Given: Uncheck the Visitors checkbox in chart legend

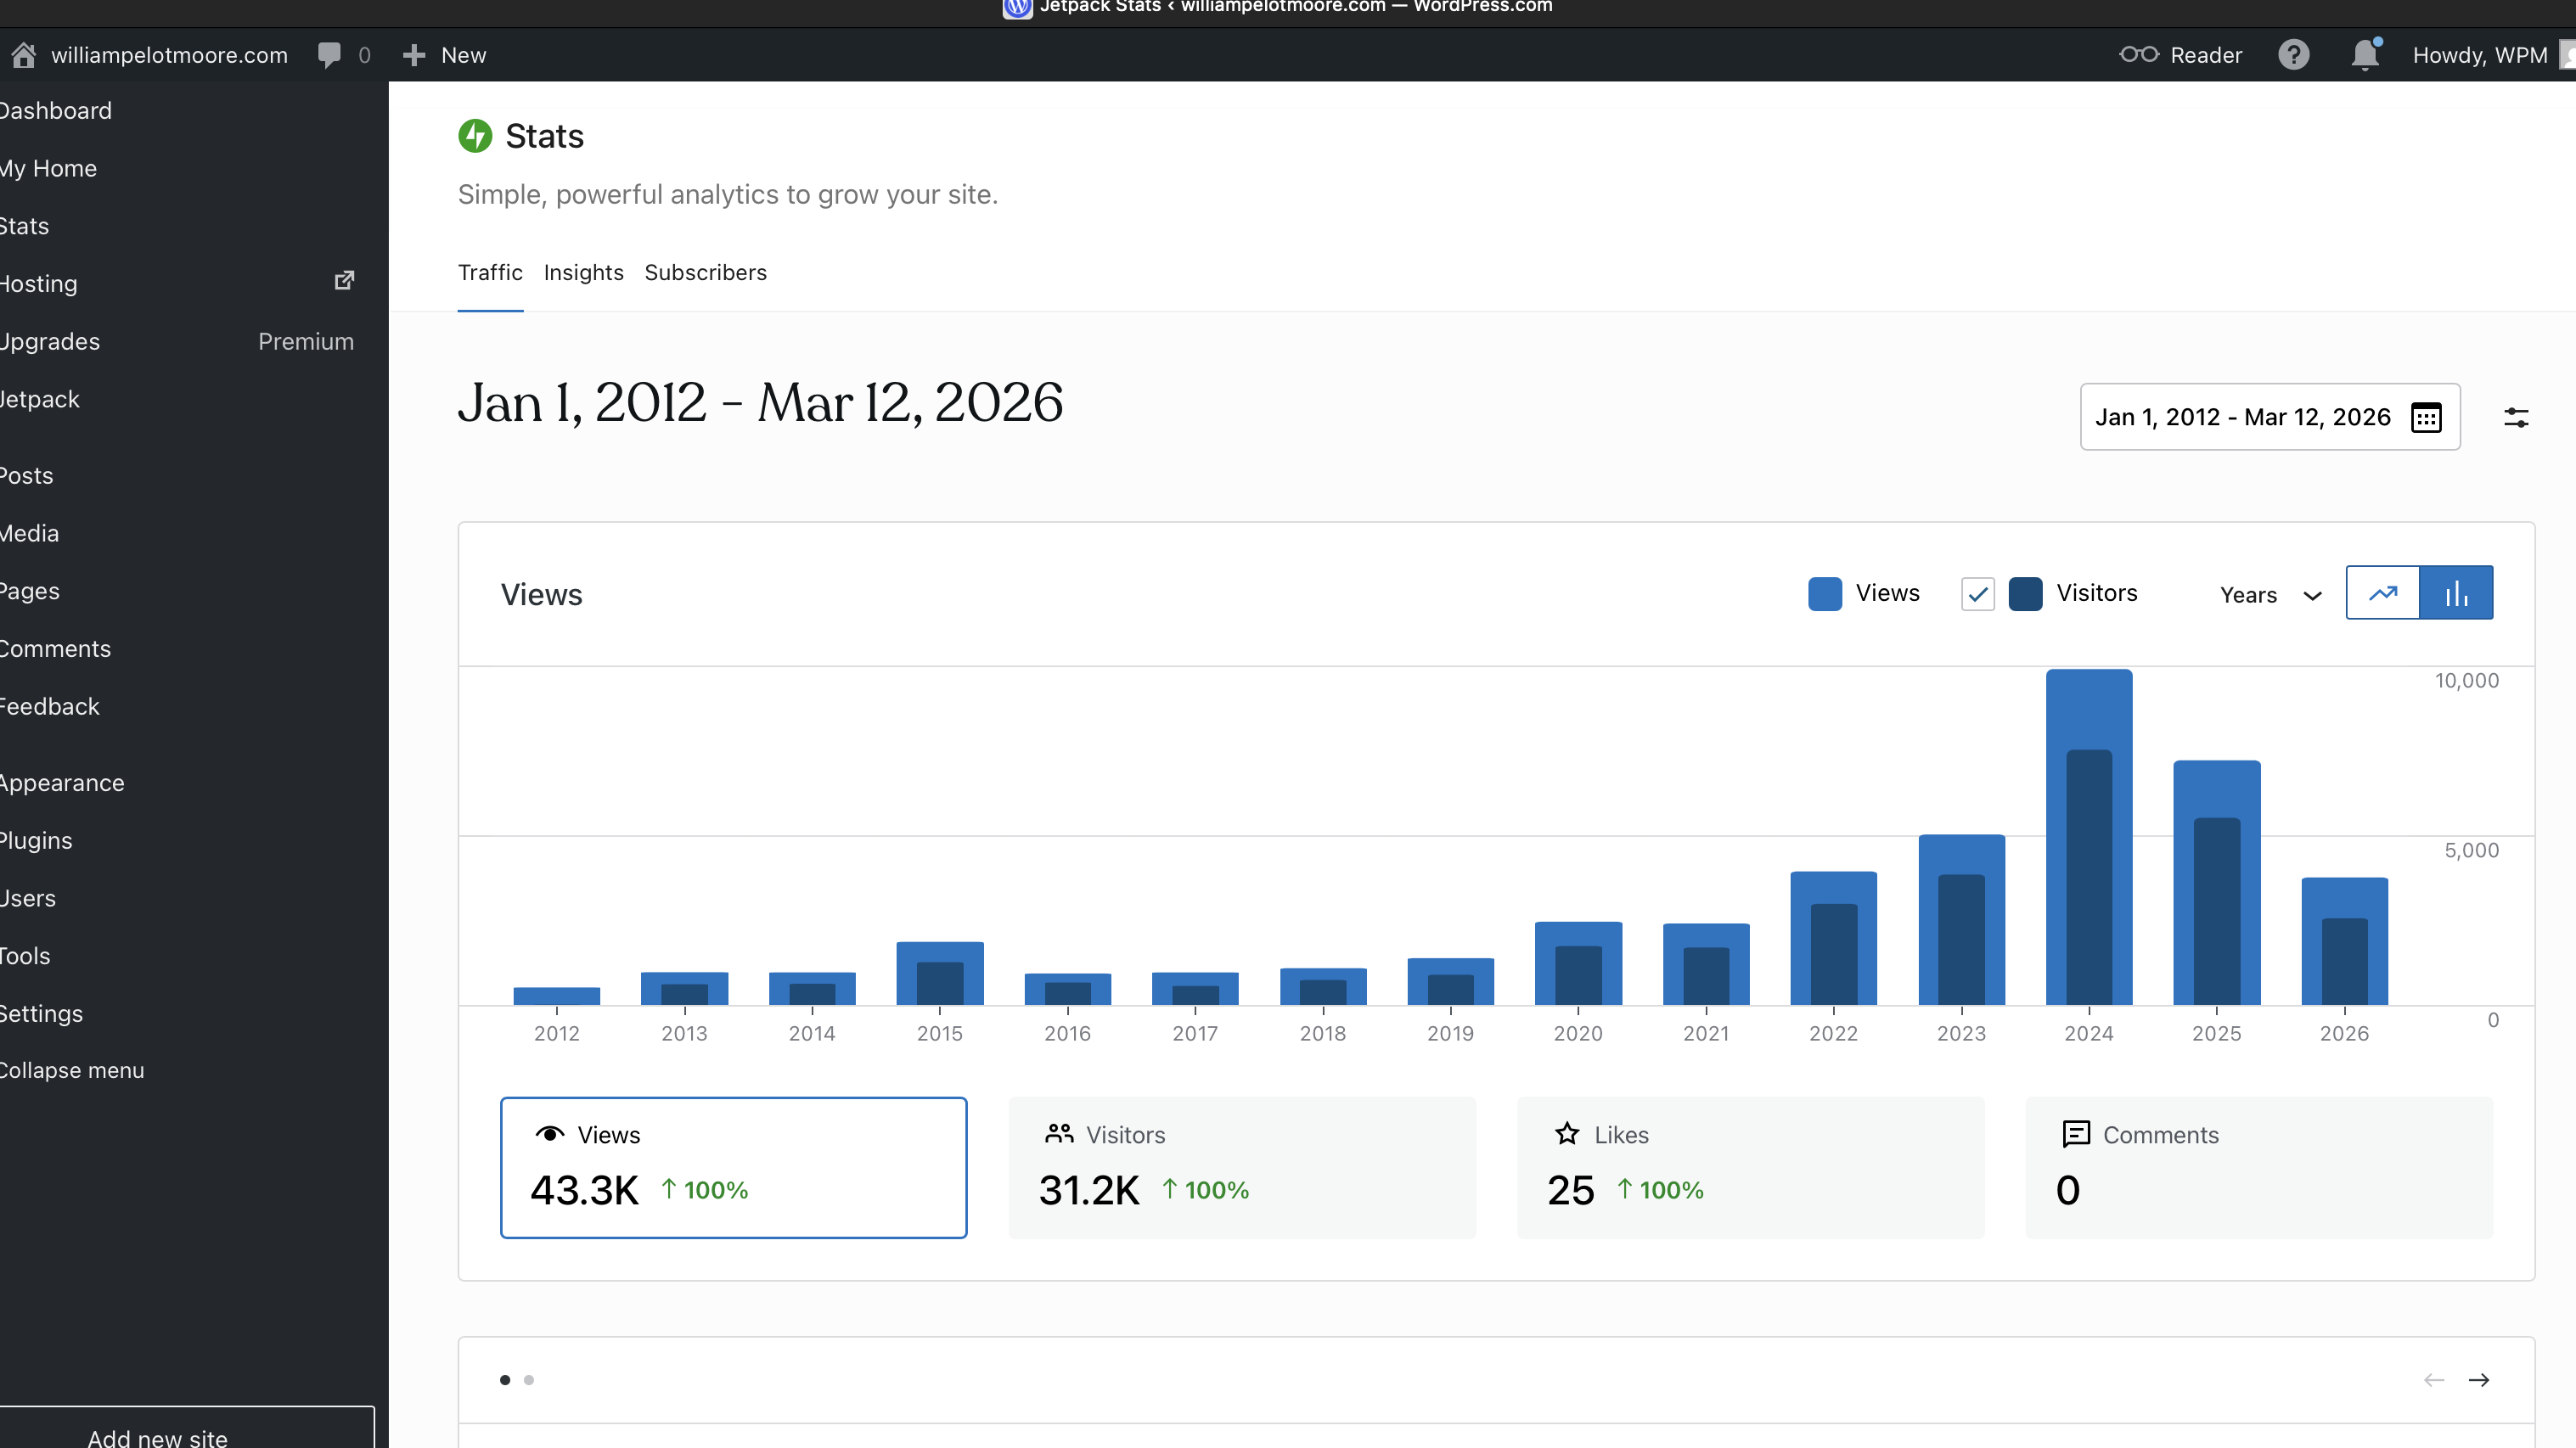Looking at the screenshot, I should click(1977, 594).
